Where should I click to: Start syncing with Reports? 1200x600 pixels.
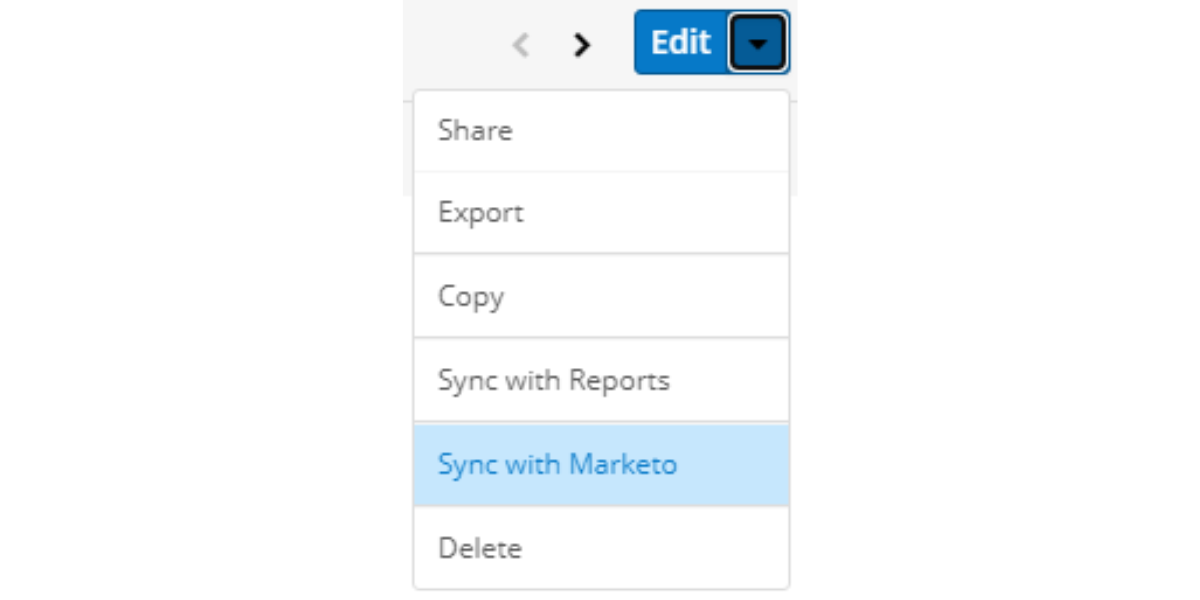click(601, 381)
